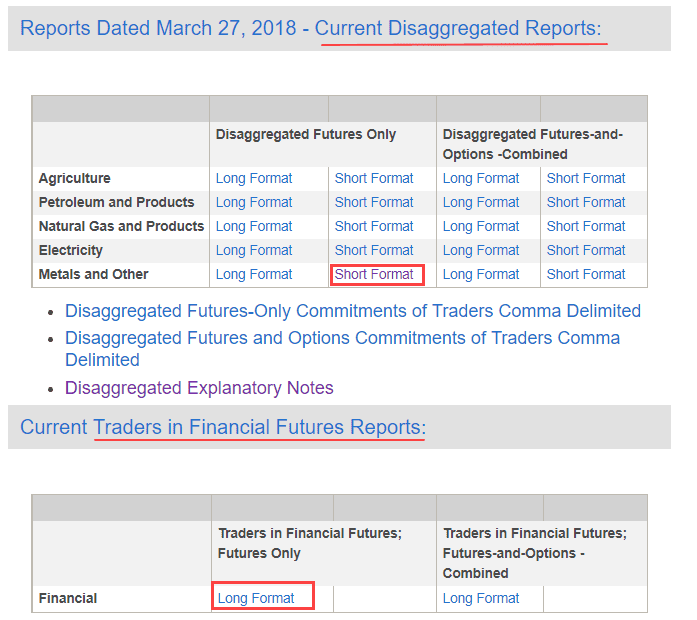This screenshot has width=697, height=620.
Task: Open Natural Gas Combined Long Format report
Action: click(x=481, y=226)
